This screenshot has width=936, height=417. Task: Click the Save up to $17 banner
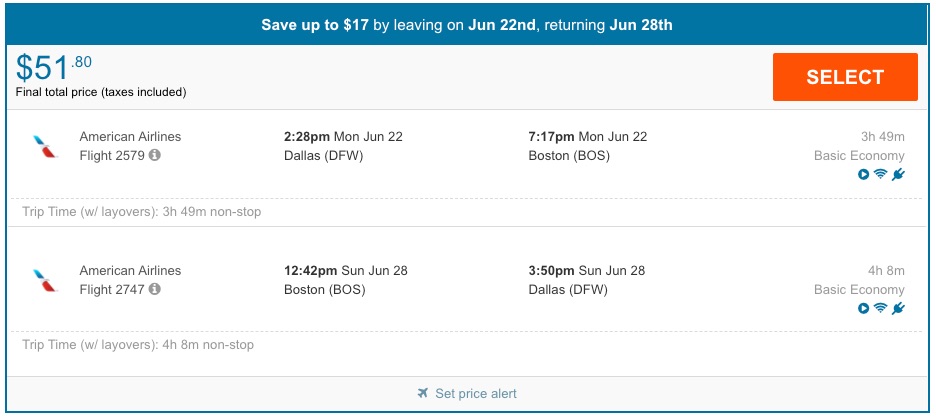click(467, 24)
